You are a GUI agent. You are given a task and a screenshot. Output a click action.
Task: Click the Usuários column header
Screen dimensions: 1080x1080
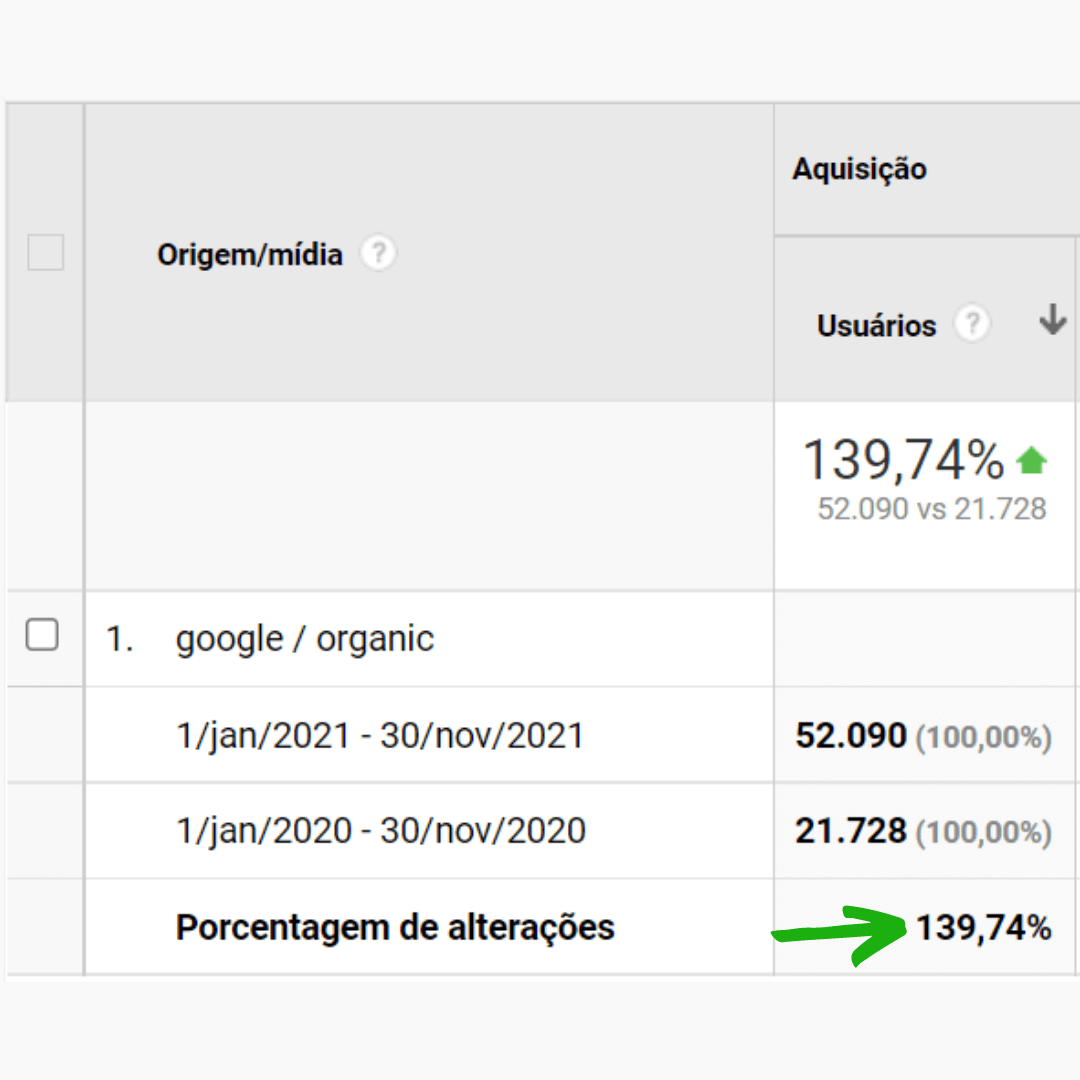tap(876, 325)
